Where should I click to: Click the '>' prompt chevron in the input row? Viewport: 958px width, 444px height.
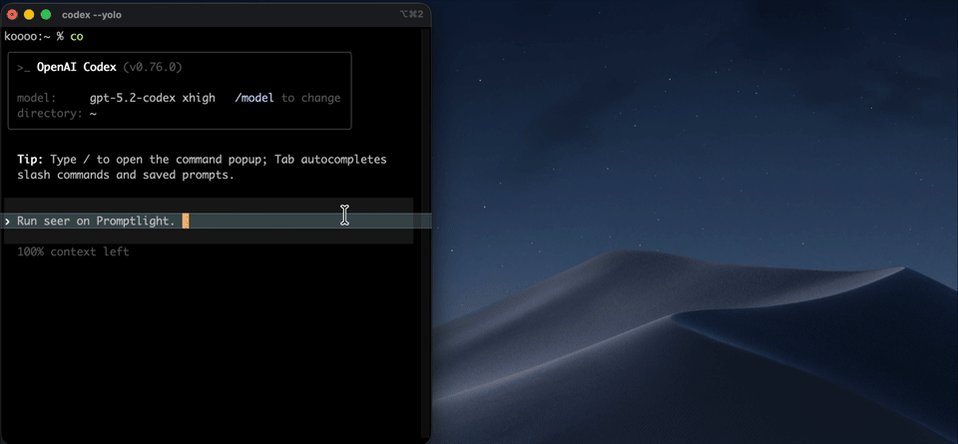(x=7, y=221)
